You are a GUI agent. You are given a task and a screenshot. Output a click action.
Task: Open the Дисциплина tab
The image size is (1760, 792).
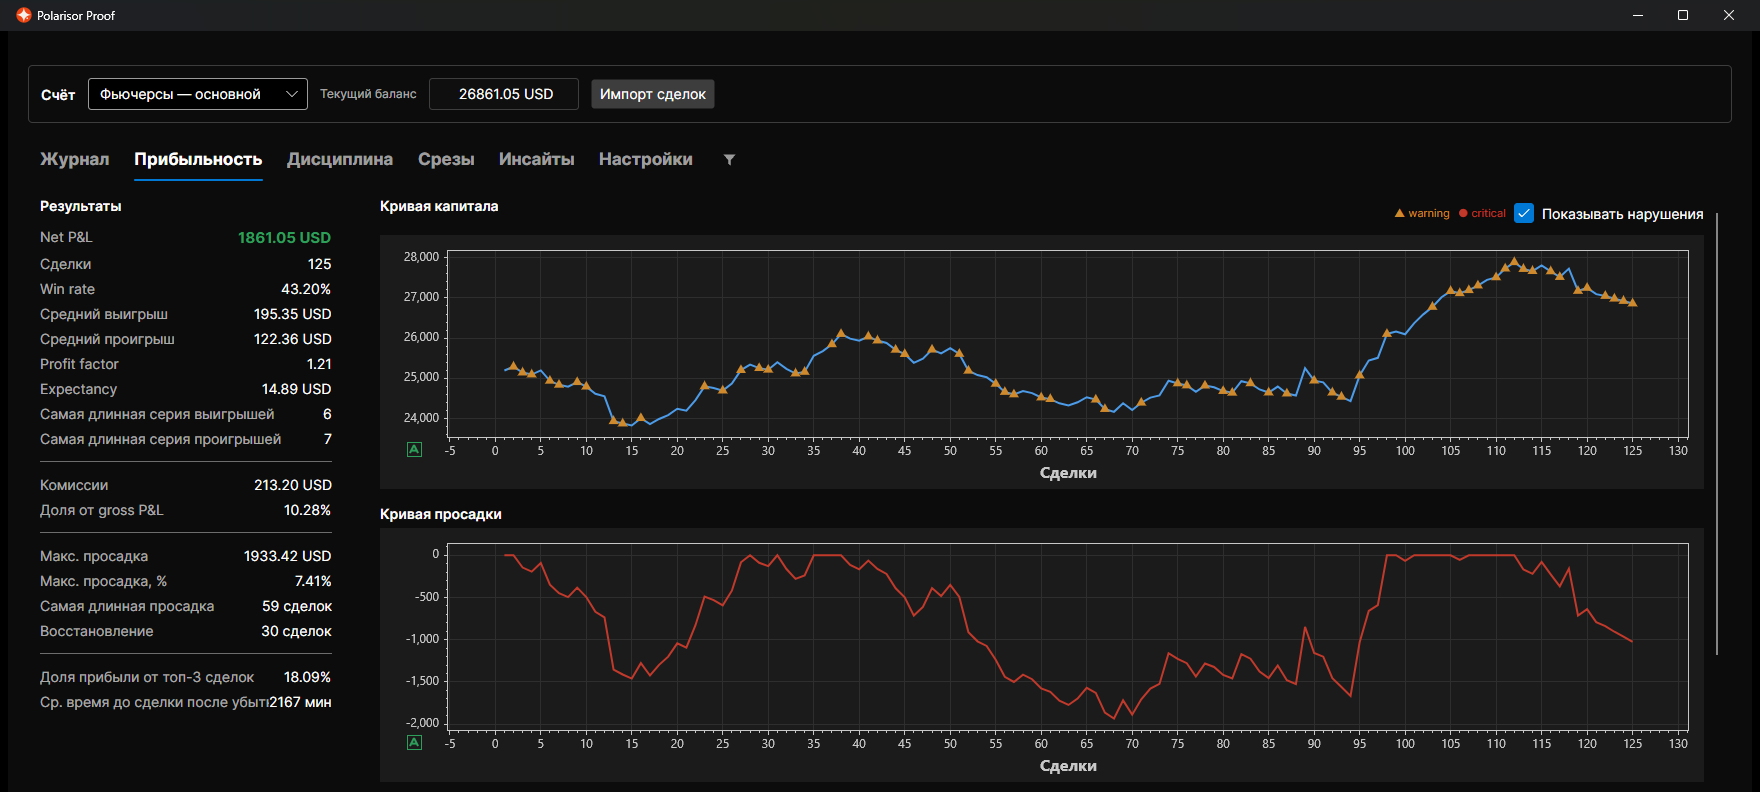coord(340,159)
